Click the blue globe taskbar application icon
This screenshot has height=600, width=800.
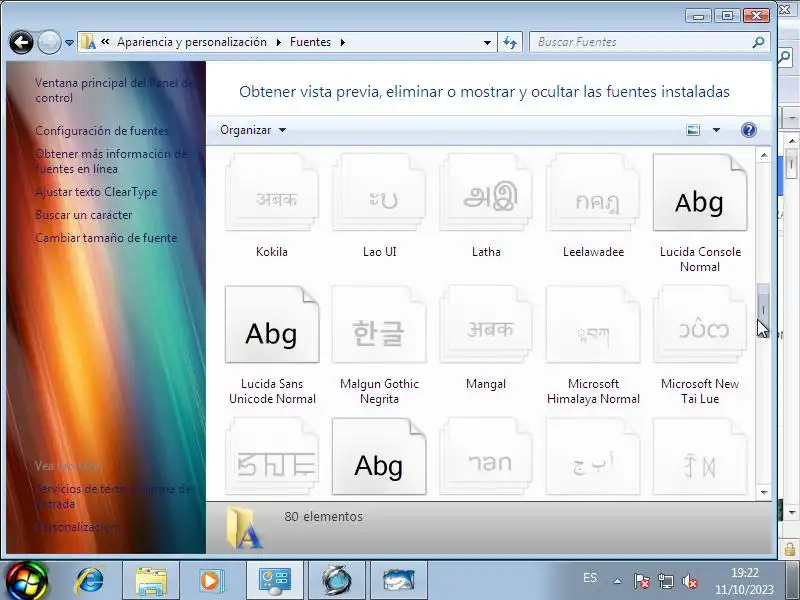337,581
